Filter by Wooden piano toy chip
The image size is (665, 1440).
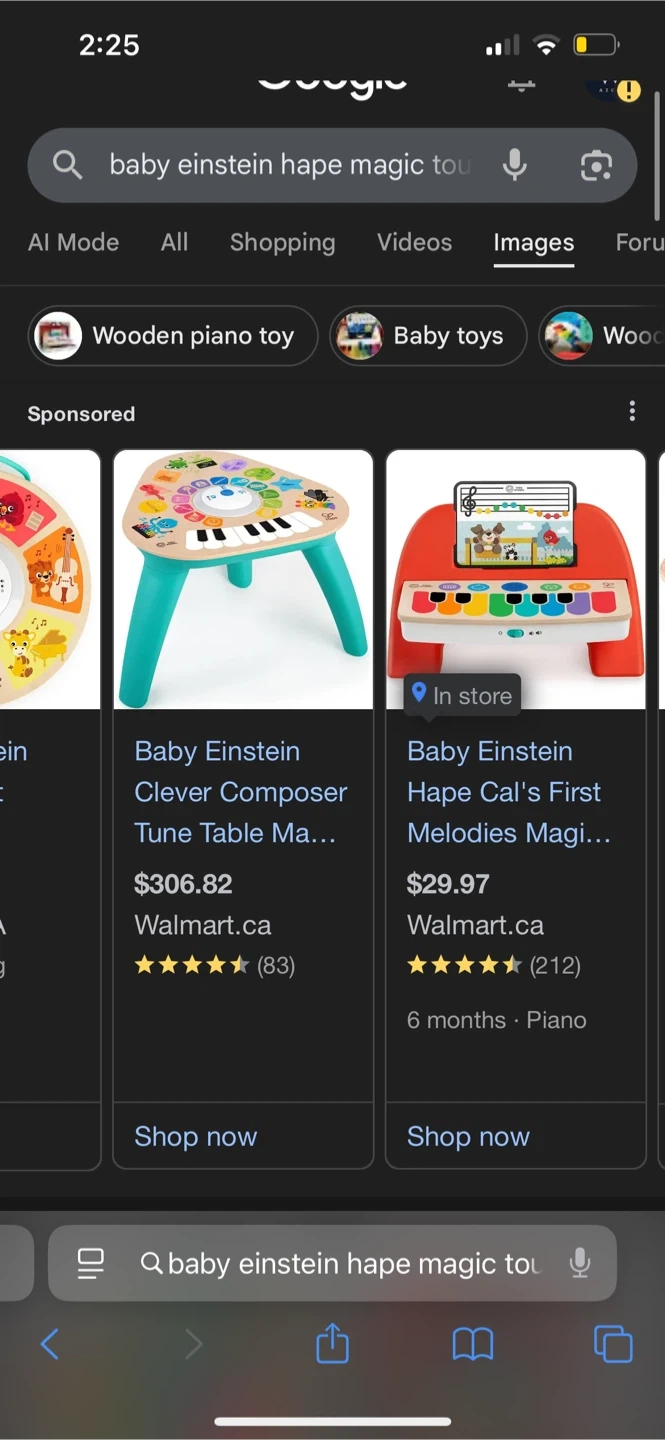[x=173, y=336]
